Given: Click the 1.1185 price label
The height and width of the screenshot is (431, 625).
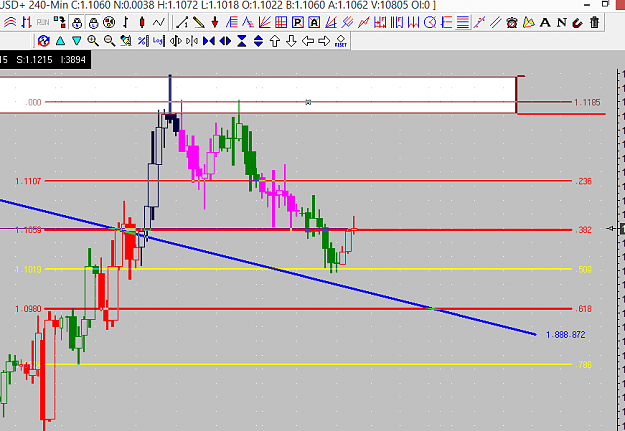Looking at the screenshot, I should (x=587, y=102).
